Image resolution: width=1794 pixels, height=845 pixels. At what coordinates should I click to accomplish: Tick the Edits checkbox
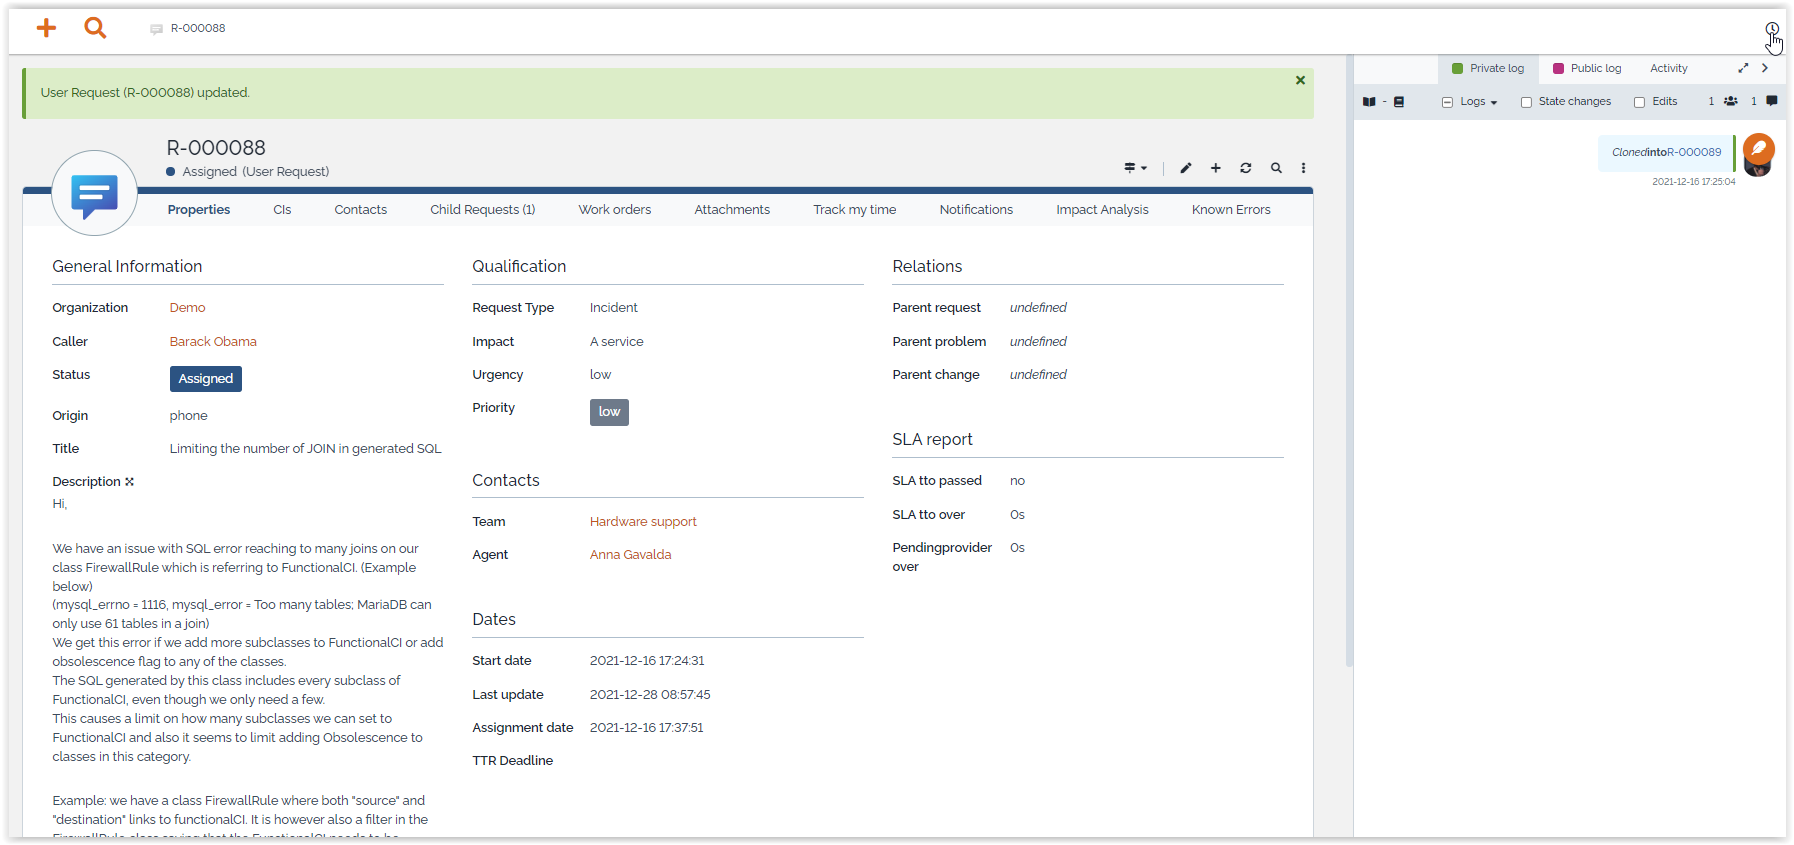tap(1639, 102)
